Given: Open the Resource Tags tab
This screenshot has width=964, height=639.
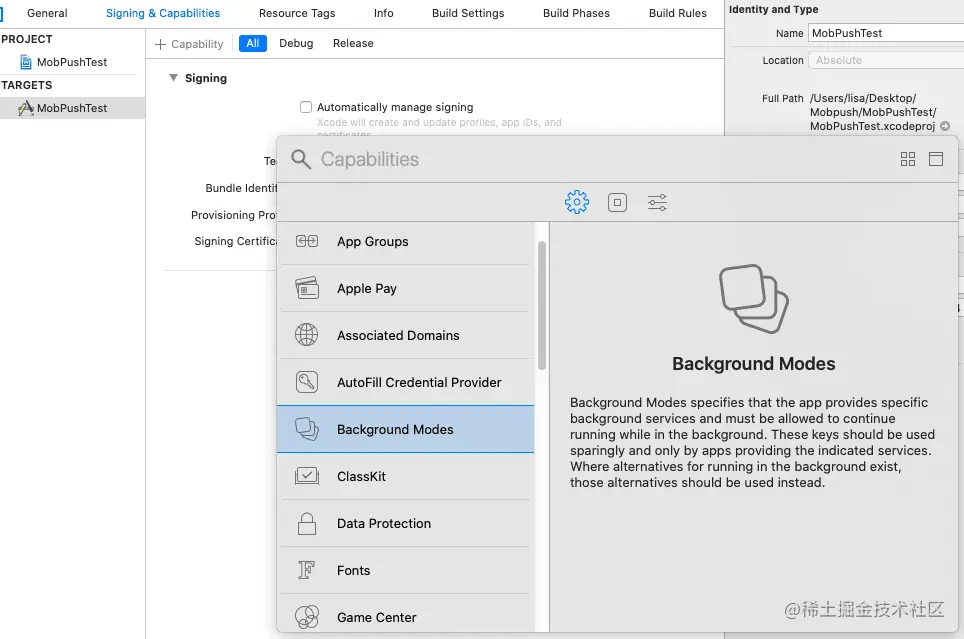Looking at the screenshot, I should (297, 13).
